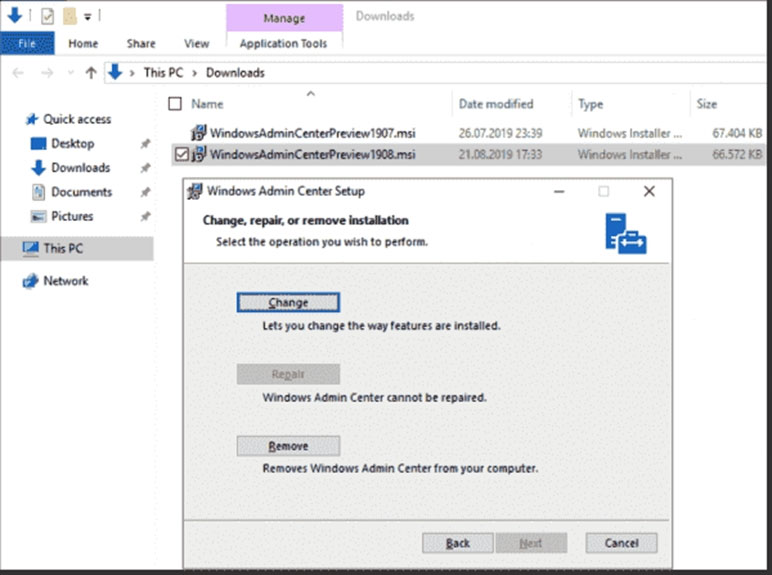Open Pictures in Quick access sidebar
This screenshot has width=772, height=575.
pyautogui.click(x=72, y=216)
